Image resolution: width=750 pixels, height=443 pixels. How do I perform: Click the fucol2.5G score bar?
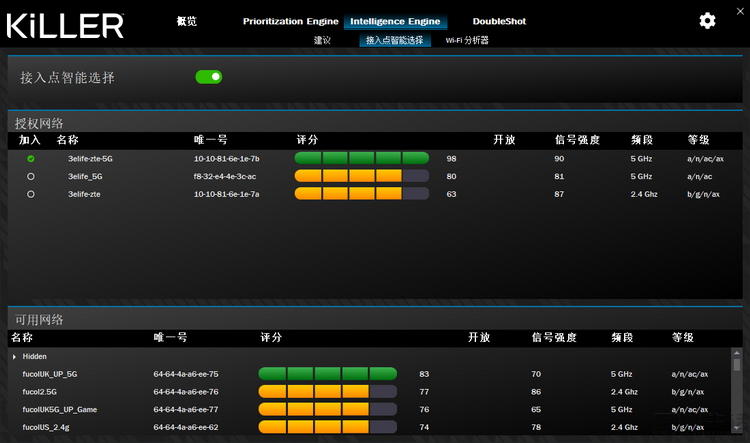click(x=328, y=391)
